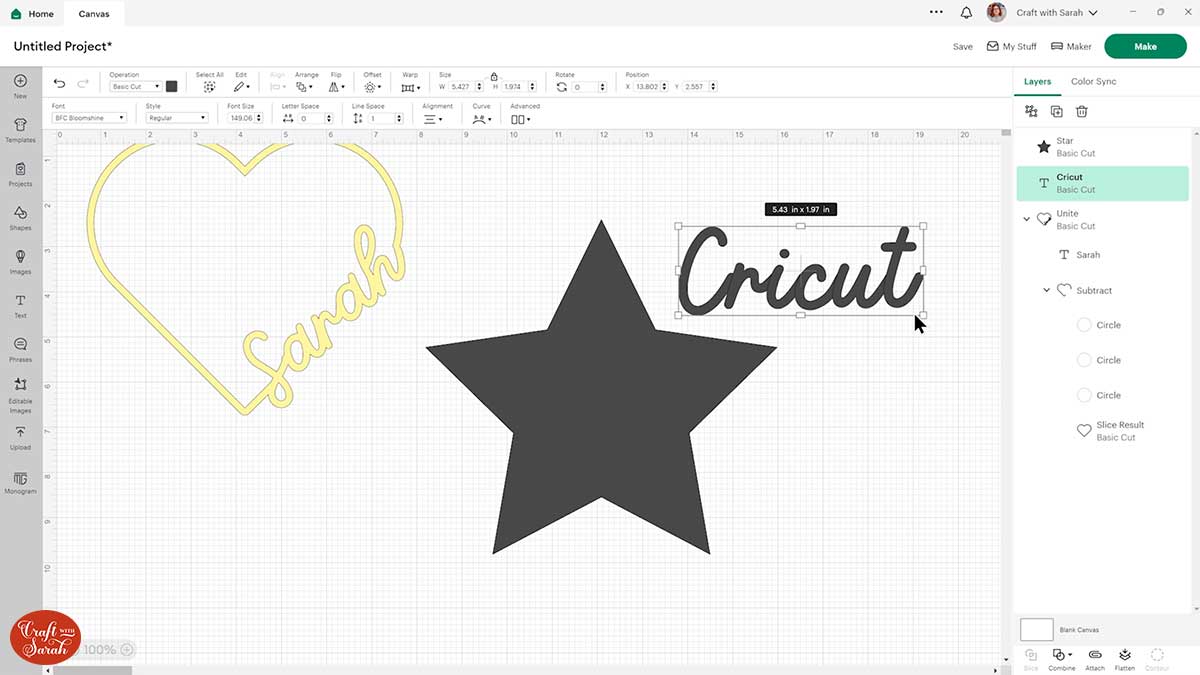Open the Offset dropdown
This screenshot has width=1200, height=675.
pyautogui.click(x=372, y=87)
